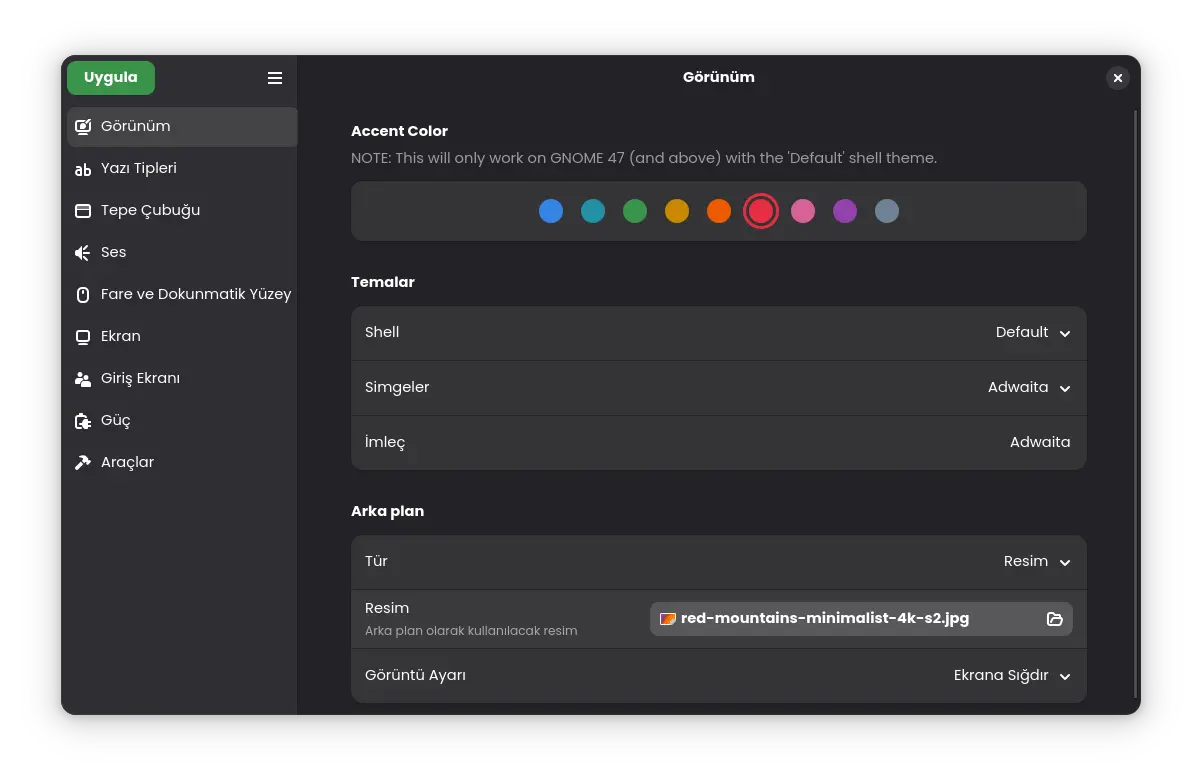Switch to Yazı Tipleri page
This screenshot has width=1202, height=782.
182,169
